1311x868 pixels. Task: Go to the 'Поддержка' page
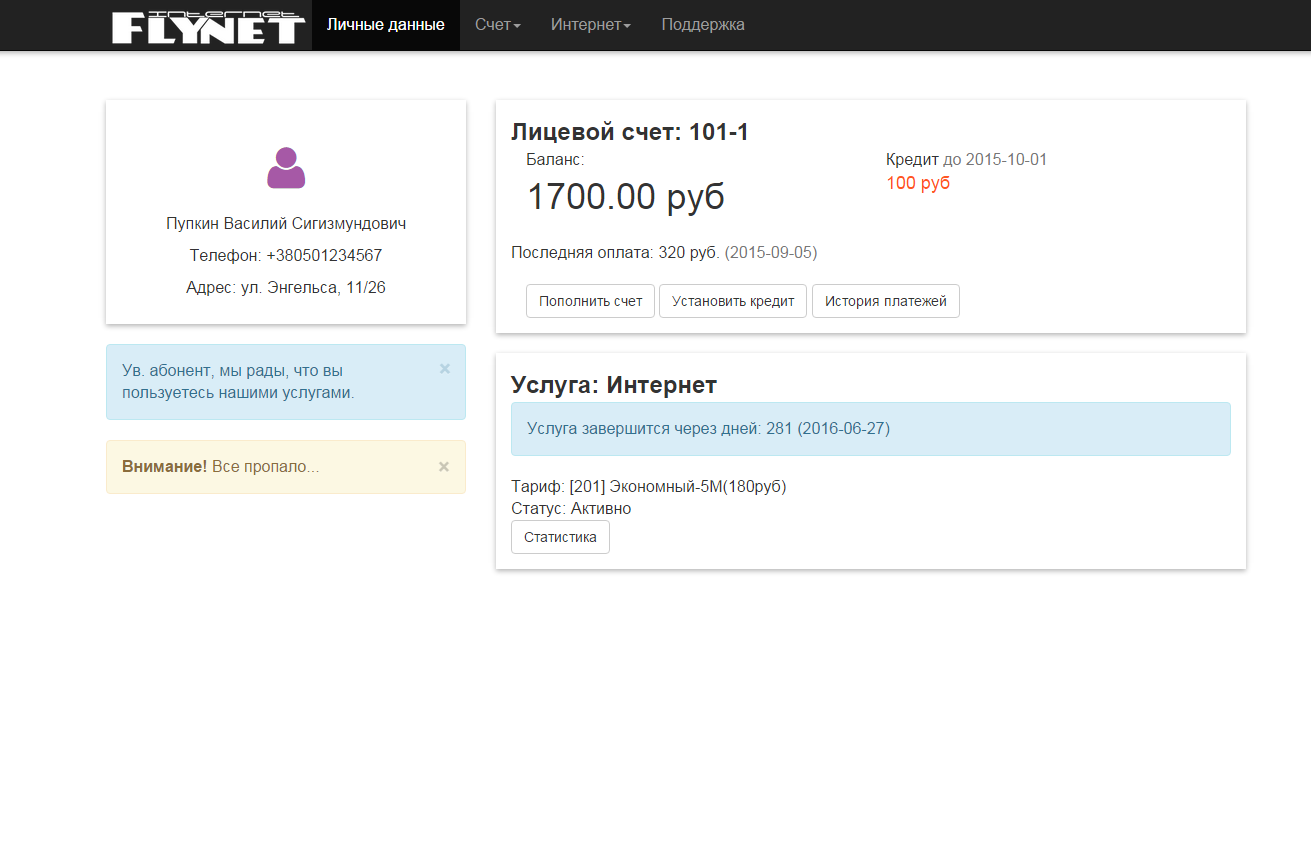703,25
